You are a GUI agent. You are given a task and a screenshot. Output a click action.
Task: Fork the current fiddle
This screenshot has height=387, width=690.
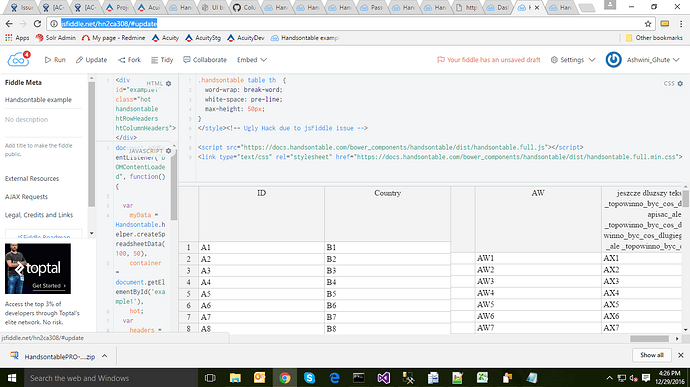click(x=129, y=59)
